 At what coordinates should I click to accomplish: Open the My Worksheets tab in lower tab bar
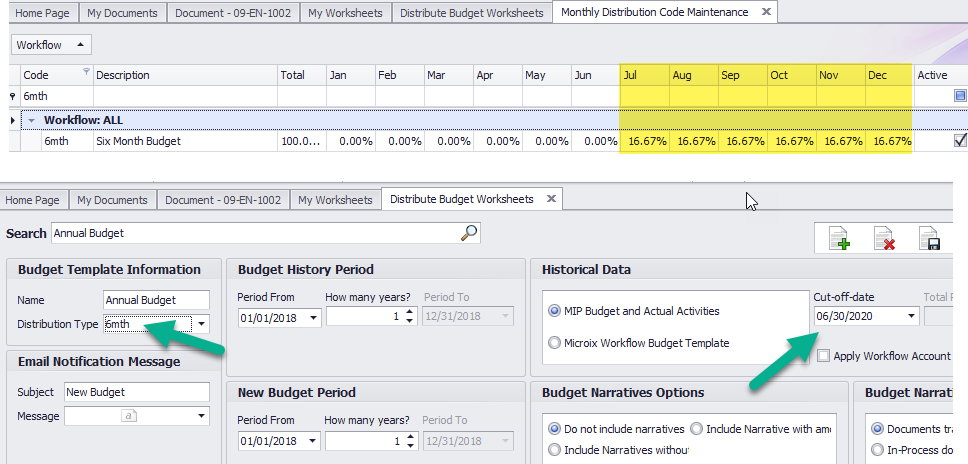click(336, 200)
